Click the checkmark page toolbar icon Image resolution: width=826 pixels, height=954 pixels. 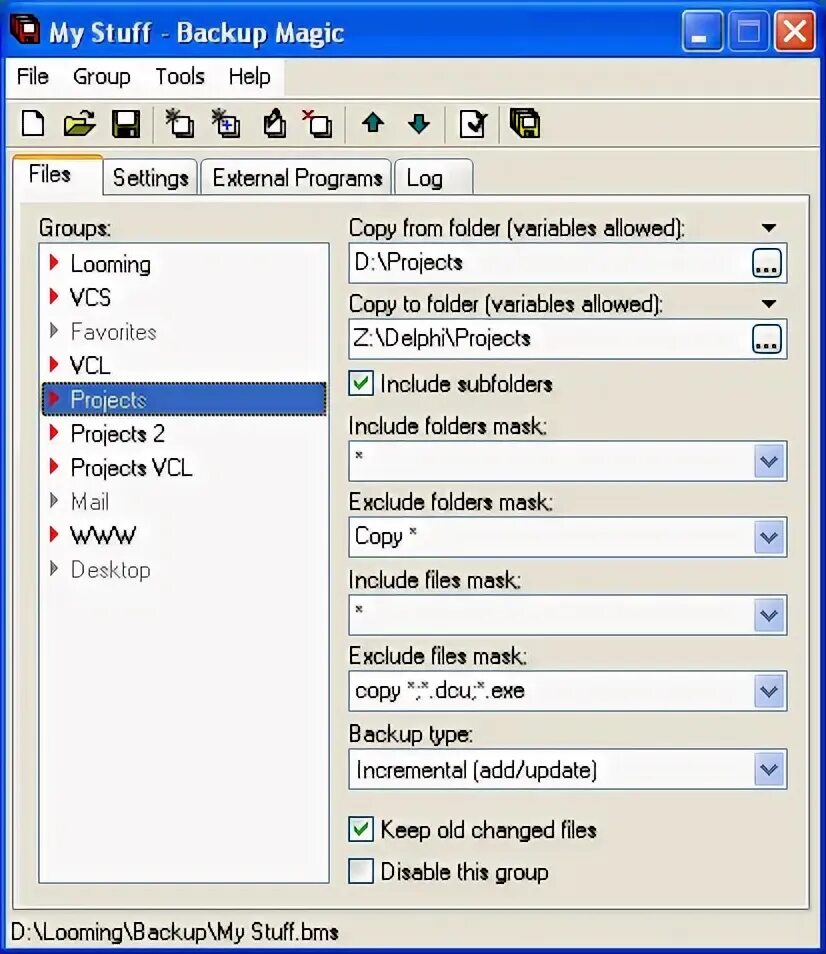click(473, 124)
